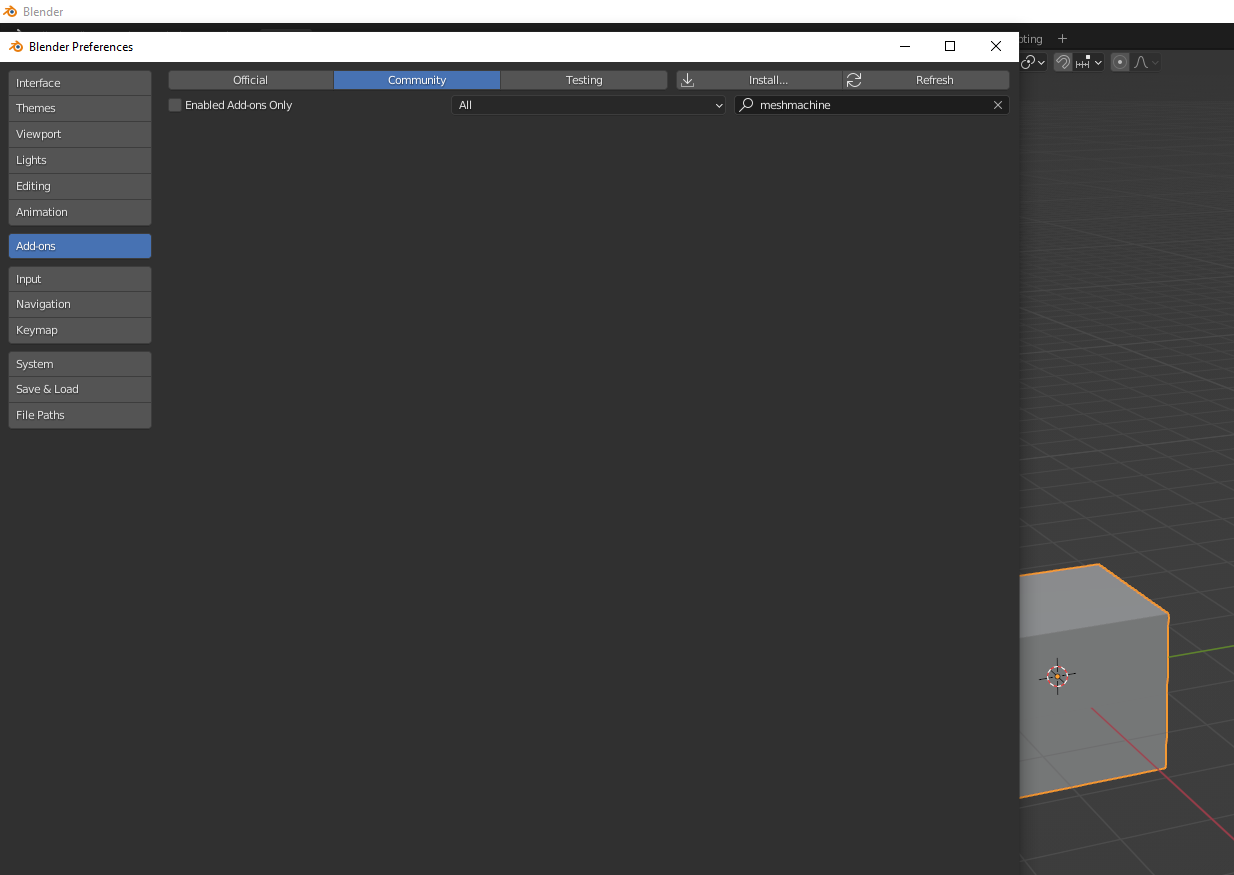Toggle snapping magnet icon in viewport header

click(1063, 62)
